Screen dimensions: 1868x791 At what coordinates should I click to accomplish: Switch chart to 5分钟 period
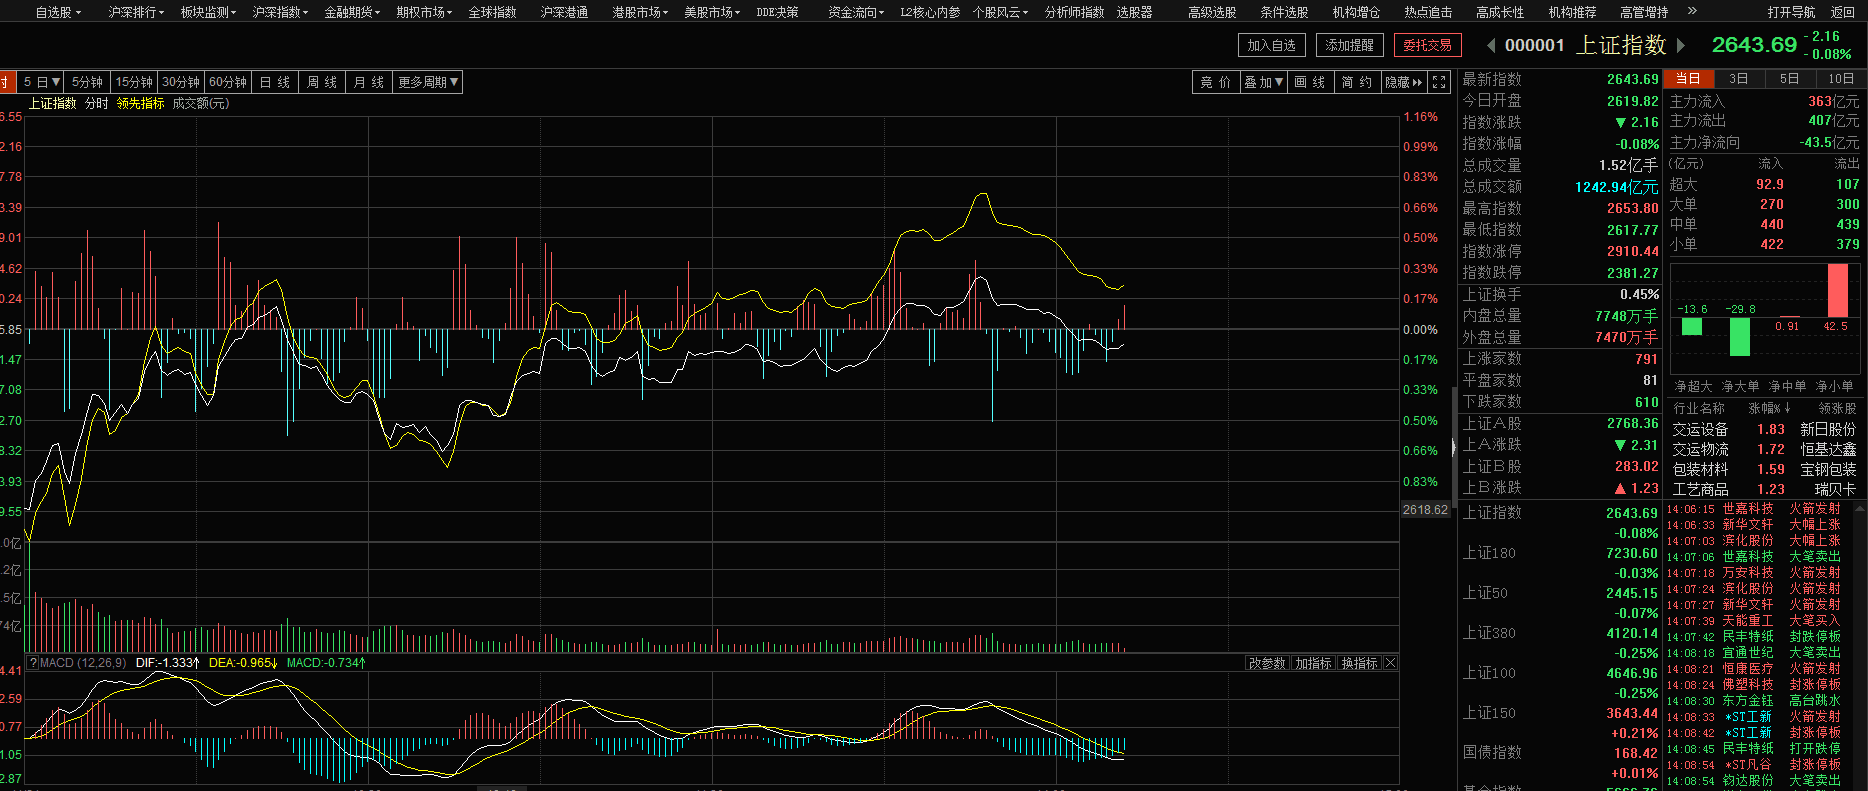pyautogui.click(x=87, y=82)
